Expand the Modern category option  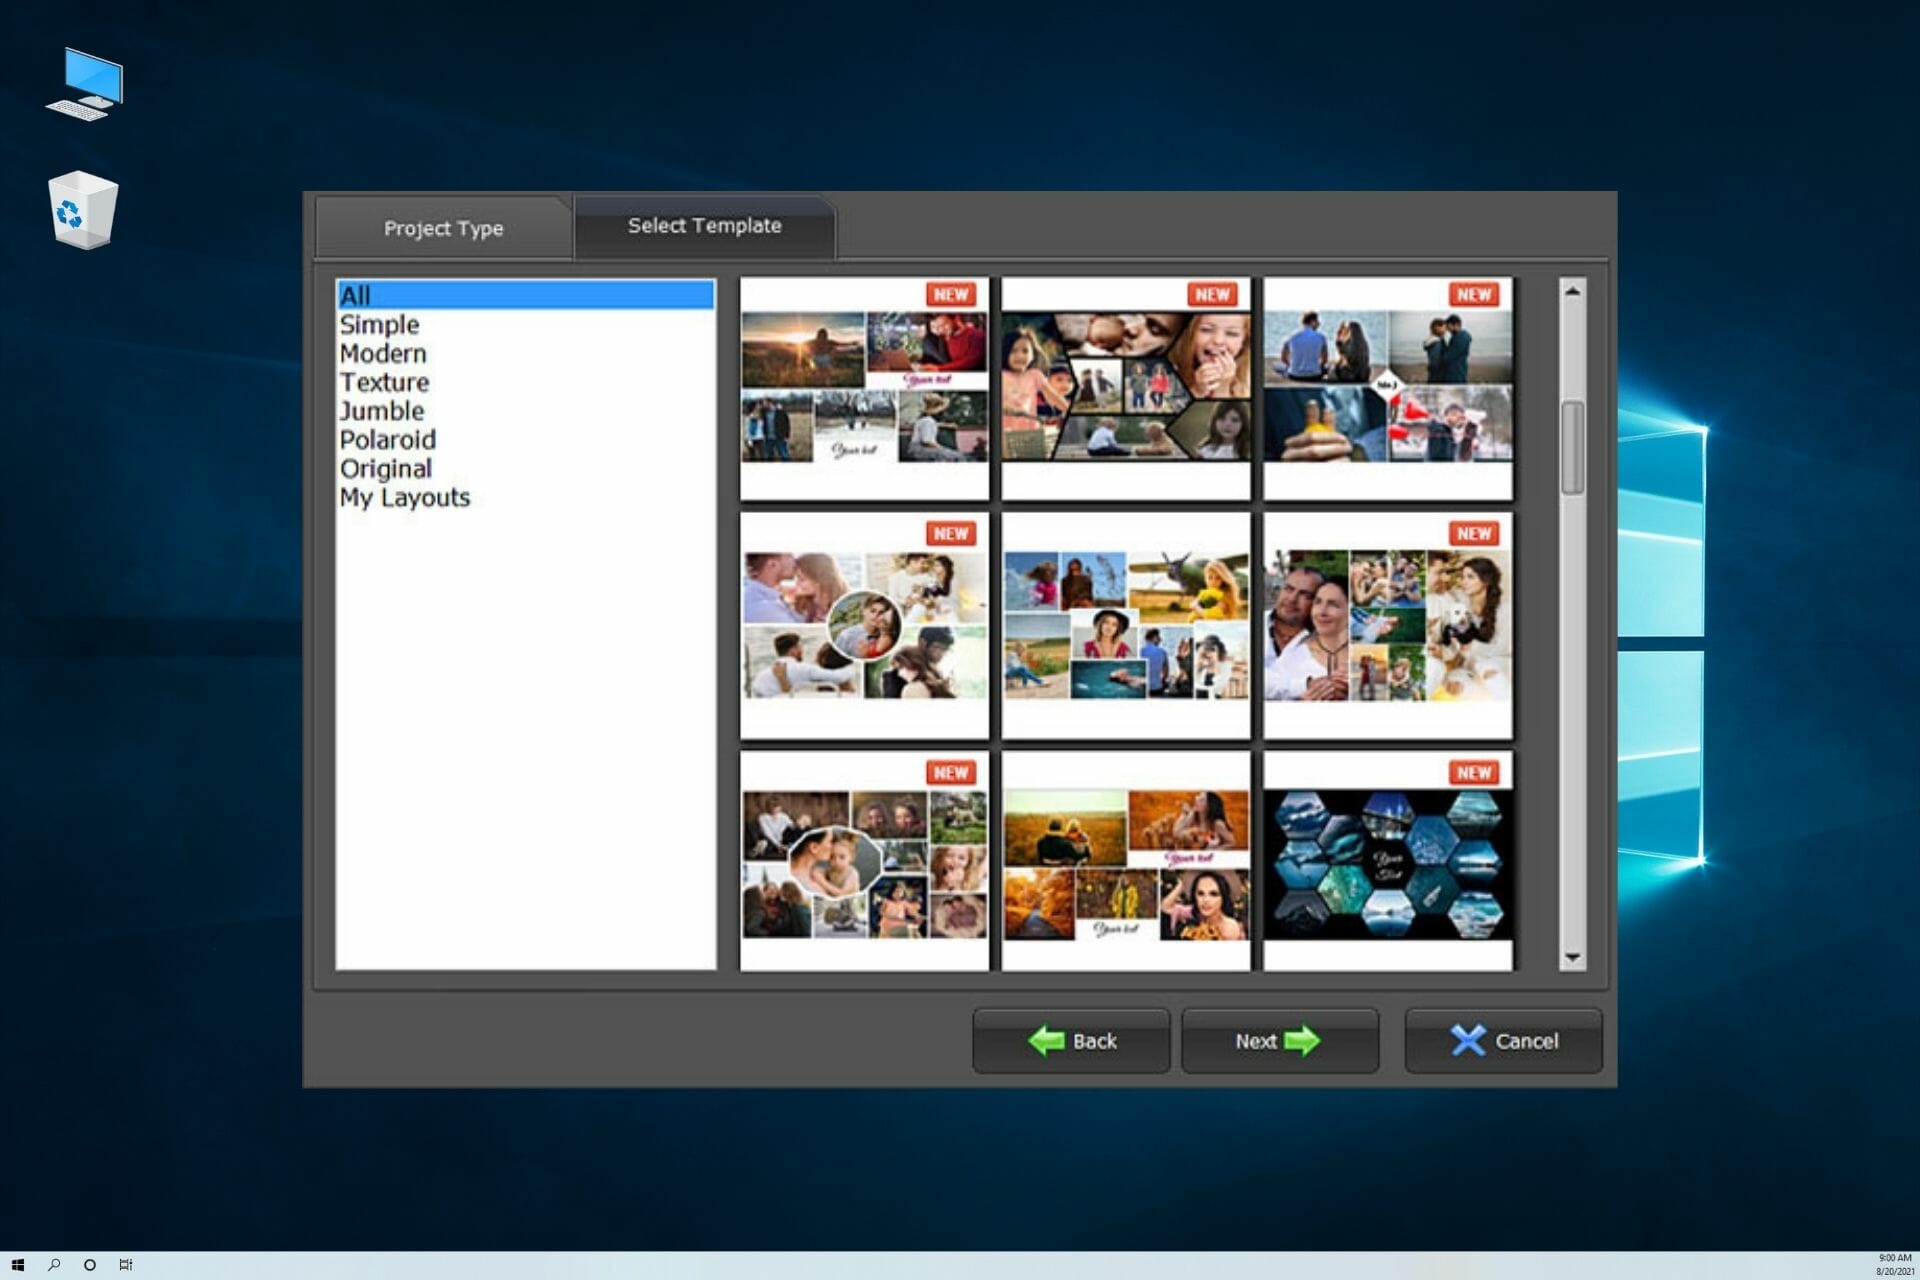point(381,353)
